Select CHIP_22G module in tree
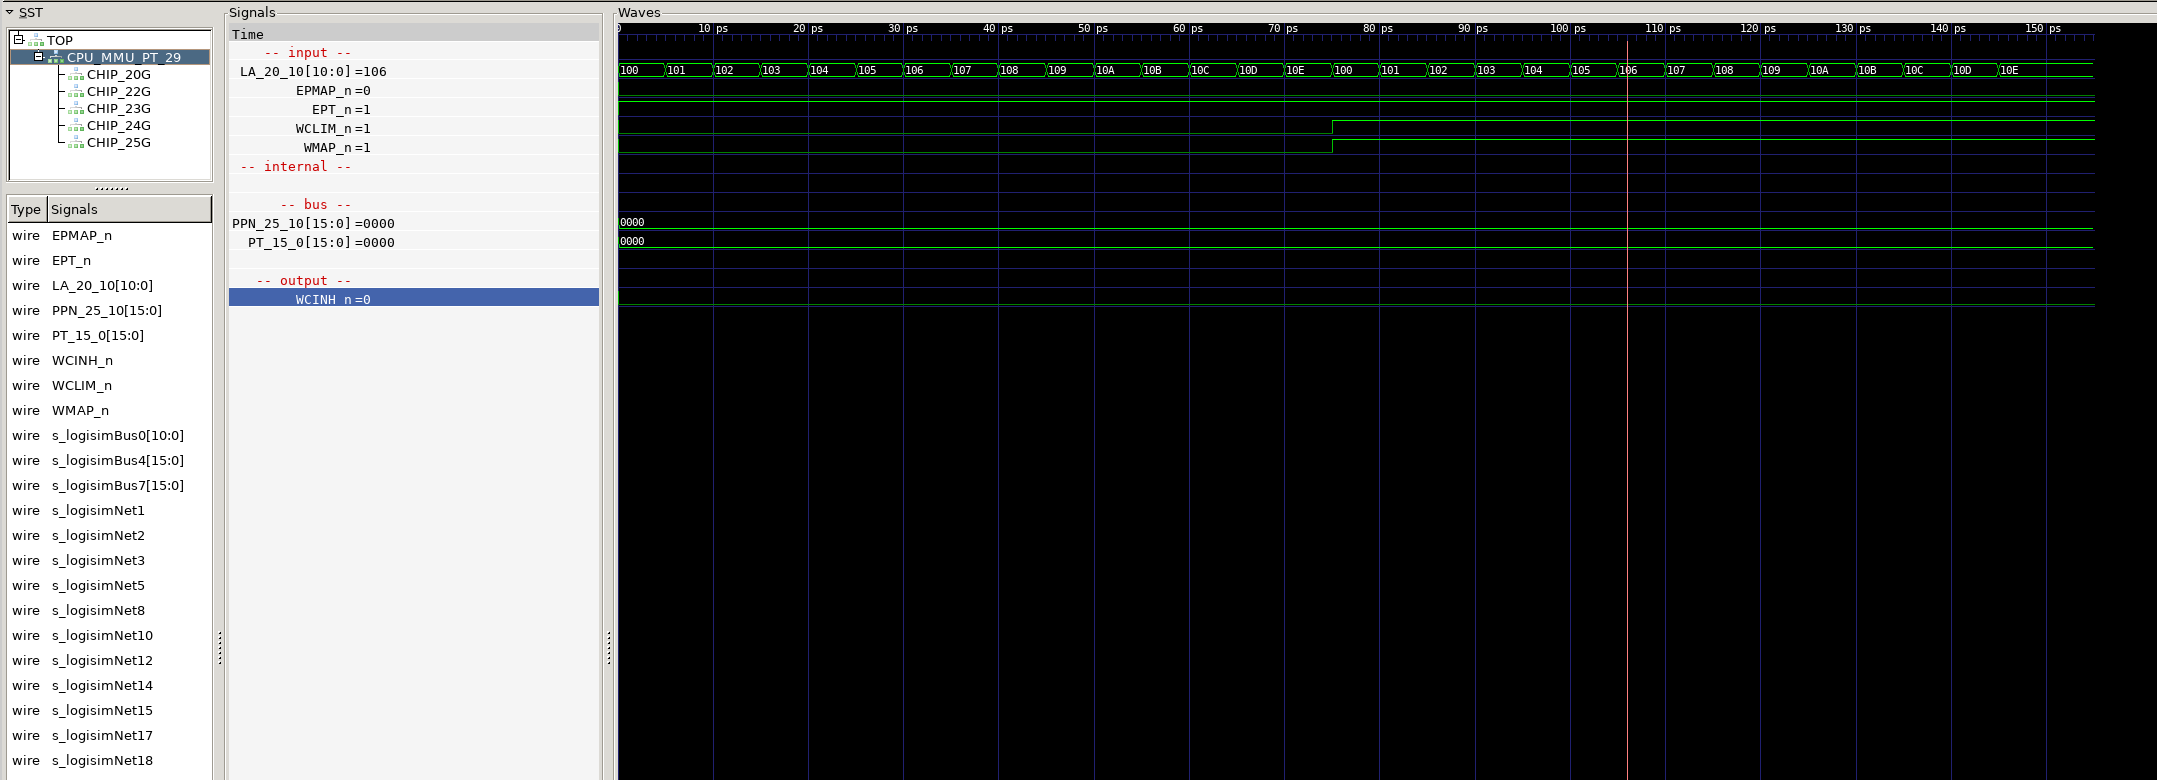This screenshot has width=2157, height=780. click(118, 91)
